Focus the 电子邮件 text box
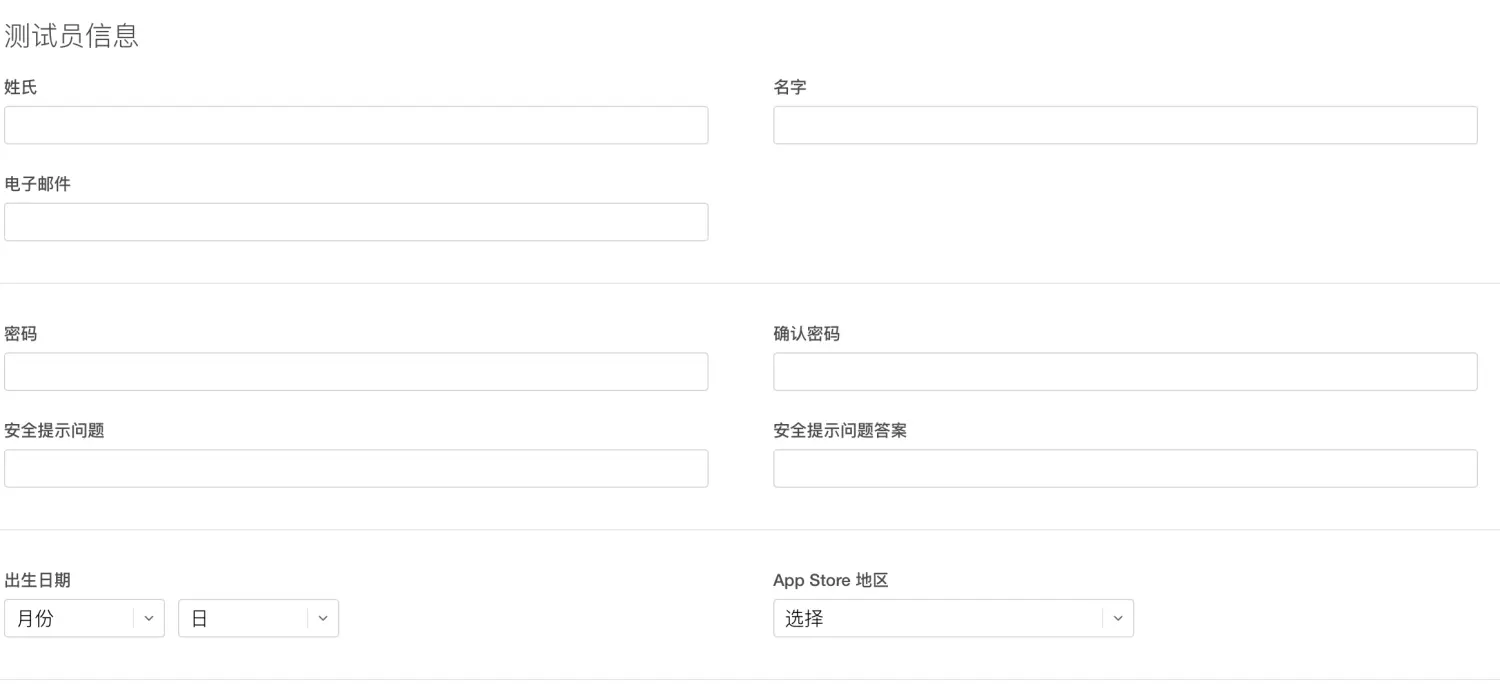Image resolution: width=1500 pixels, height=684 pixels. click(356, 222)
